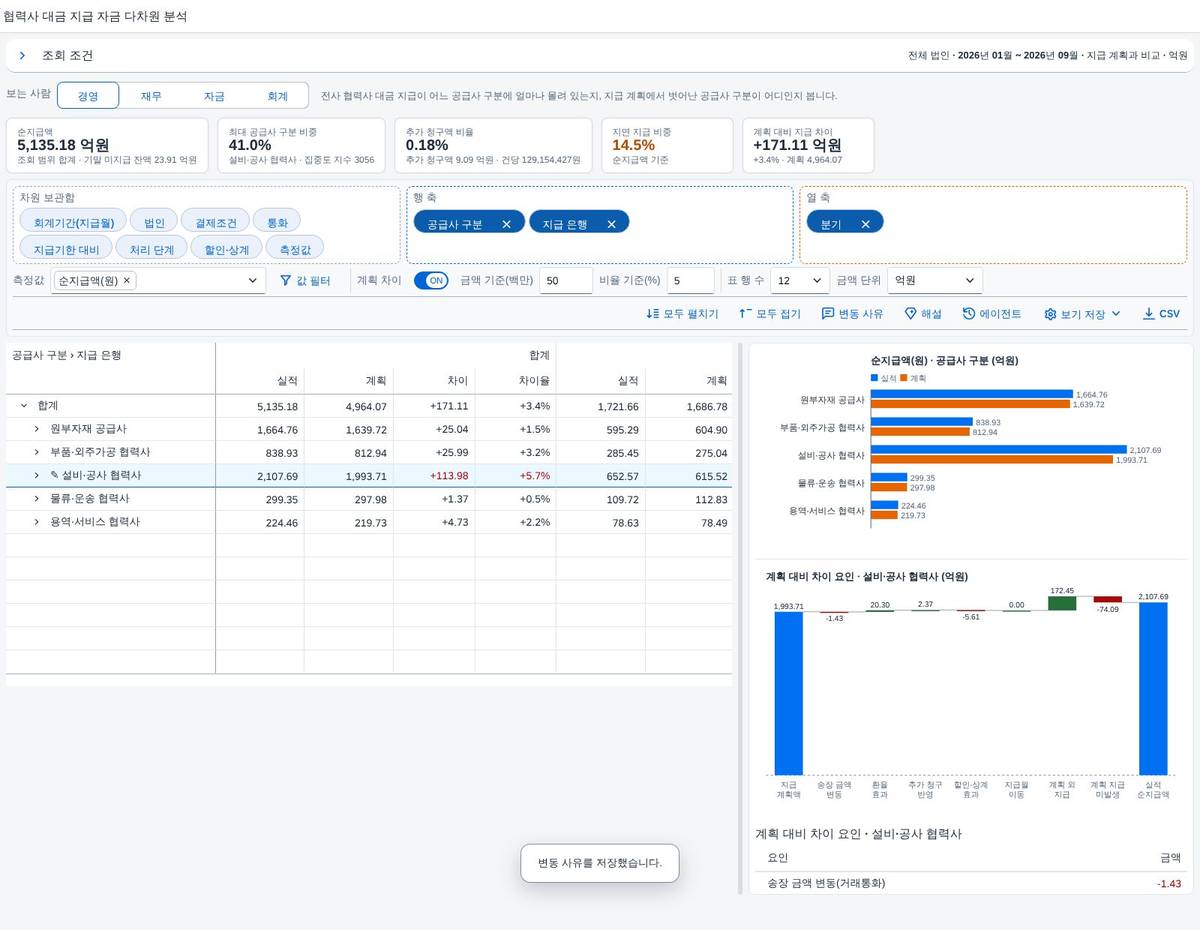Viewport: 1200px width, 930px height.
Task: Click the 해설 commentary icon
Action: (910, 314)
